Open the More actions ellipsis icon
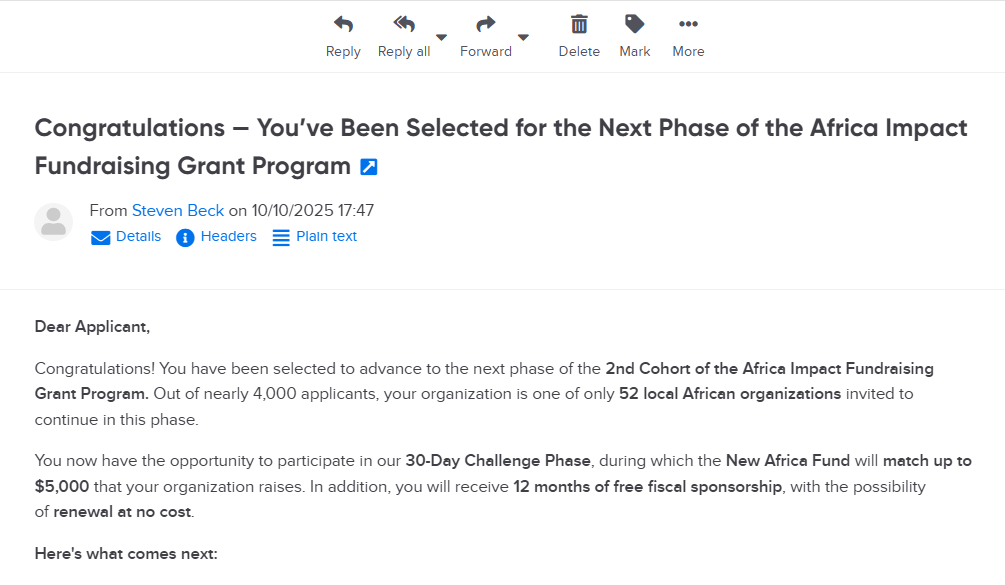 [x=688, y=24]
